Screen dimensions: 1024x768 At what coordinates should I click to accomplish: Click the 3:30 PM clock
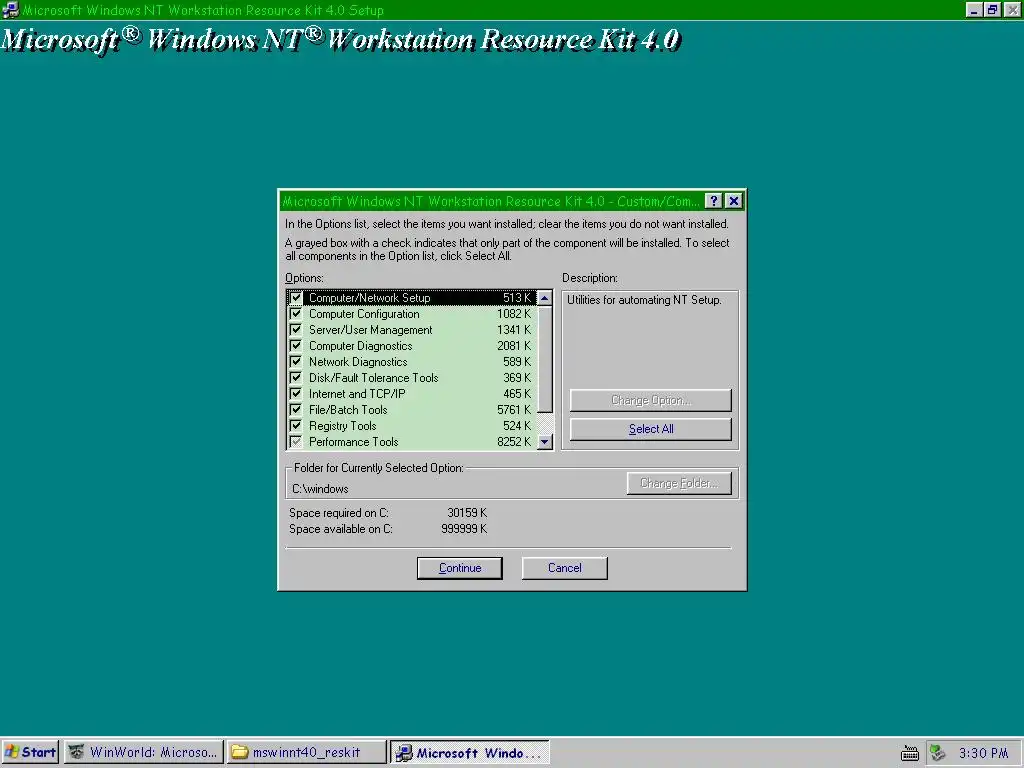click(984, 753)
